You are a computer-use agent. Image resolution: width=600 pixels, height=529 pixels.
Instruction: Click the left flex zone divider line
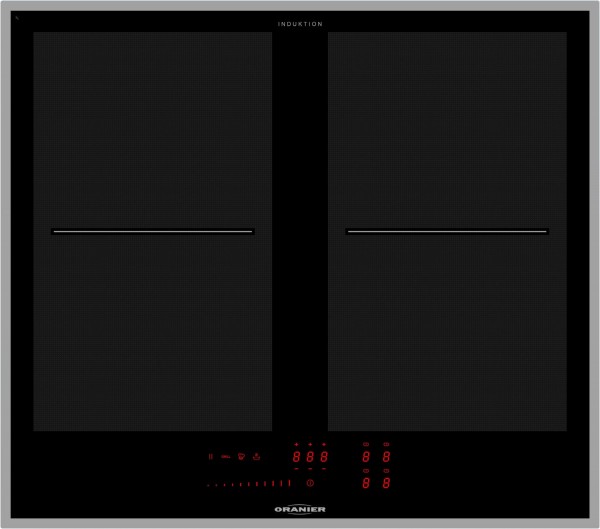tap(153, 232)
